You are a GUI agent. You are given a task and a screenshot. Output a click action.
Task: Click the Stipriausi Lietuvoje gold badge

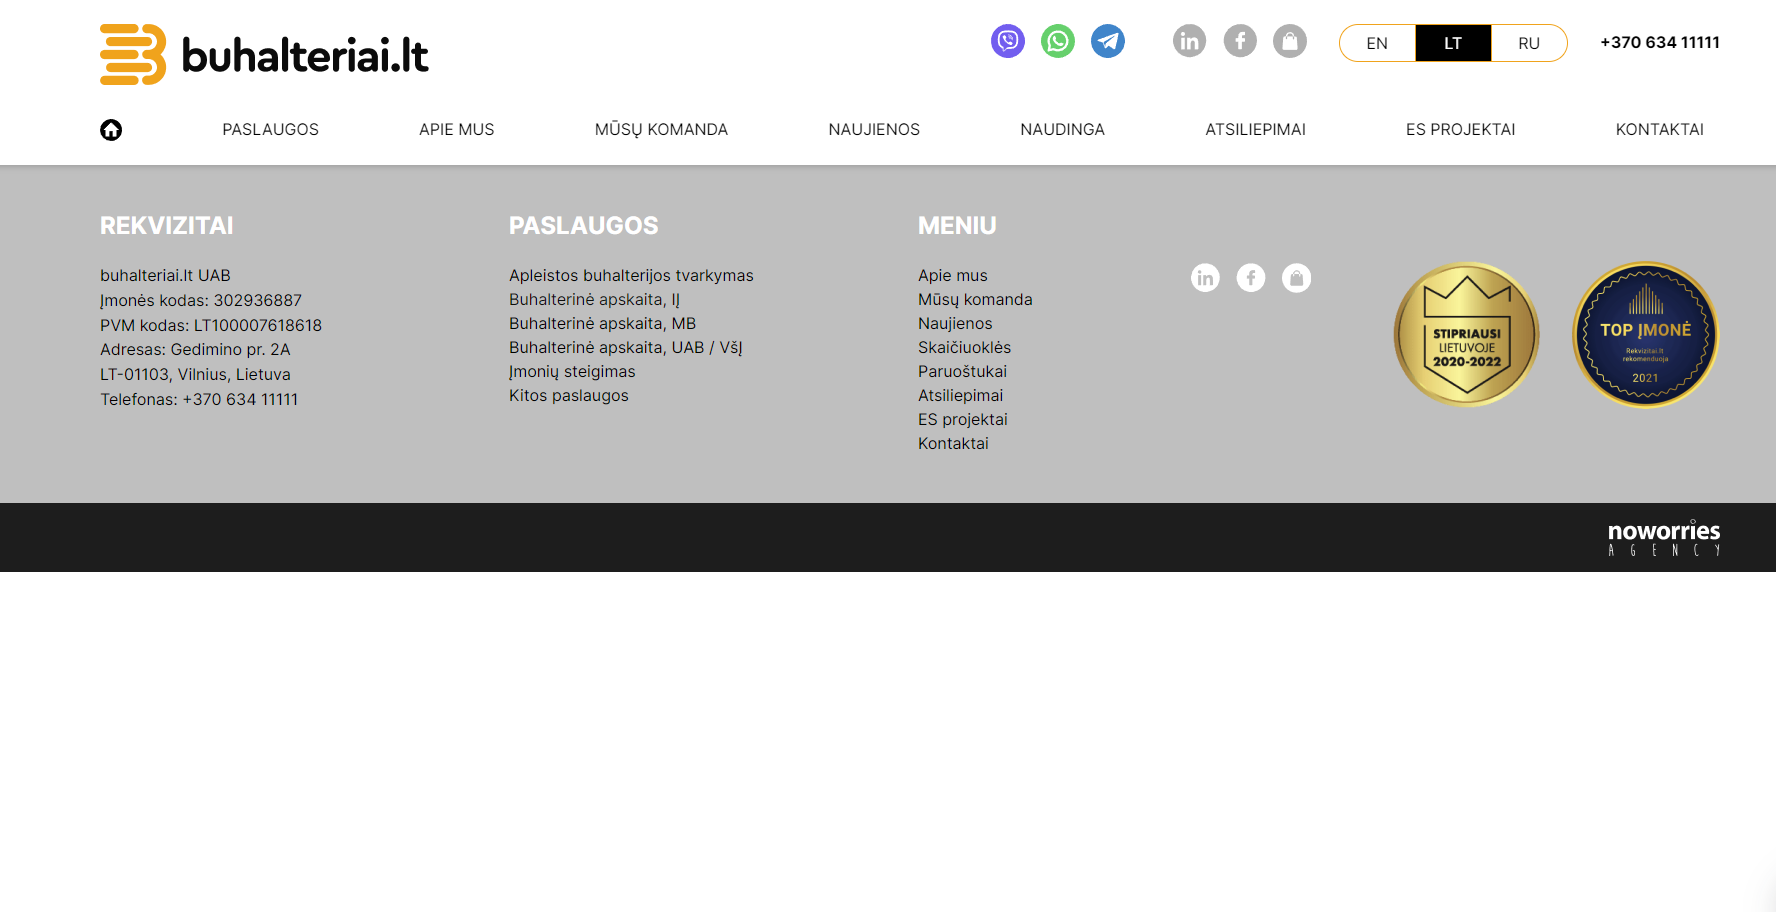coord(1466,335)
